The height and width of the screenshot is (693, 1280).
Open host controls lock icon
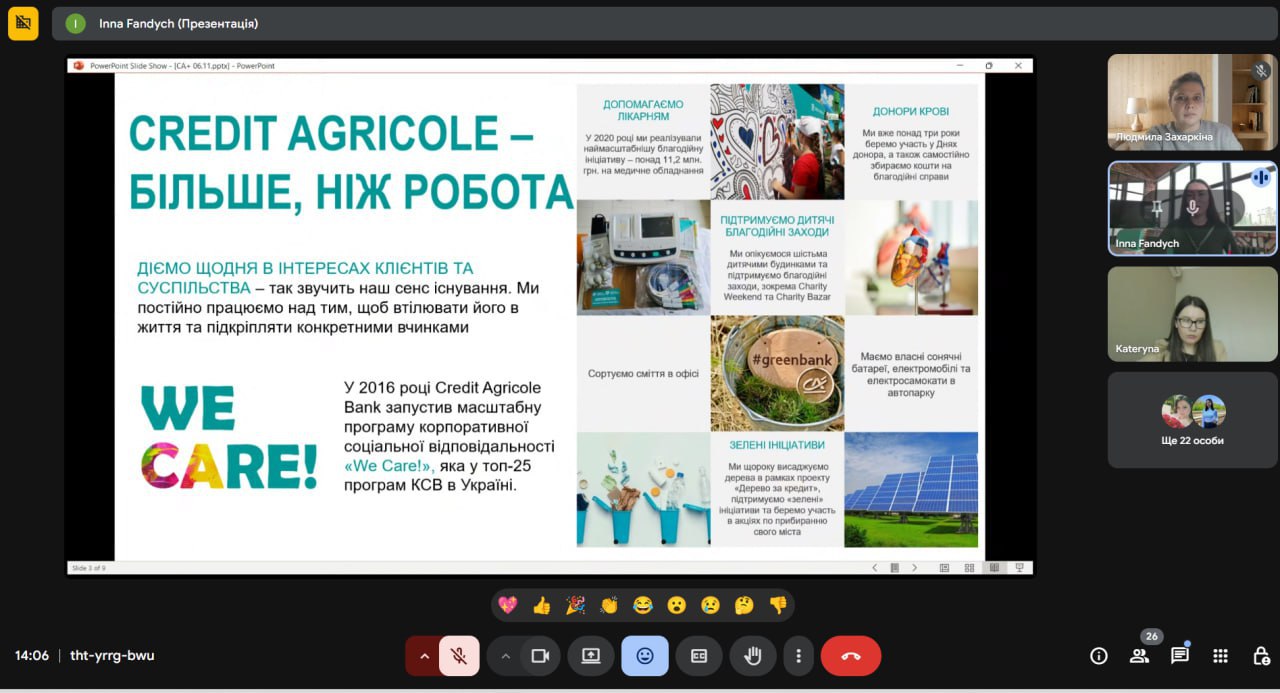tap(1261, 656)
